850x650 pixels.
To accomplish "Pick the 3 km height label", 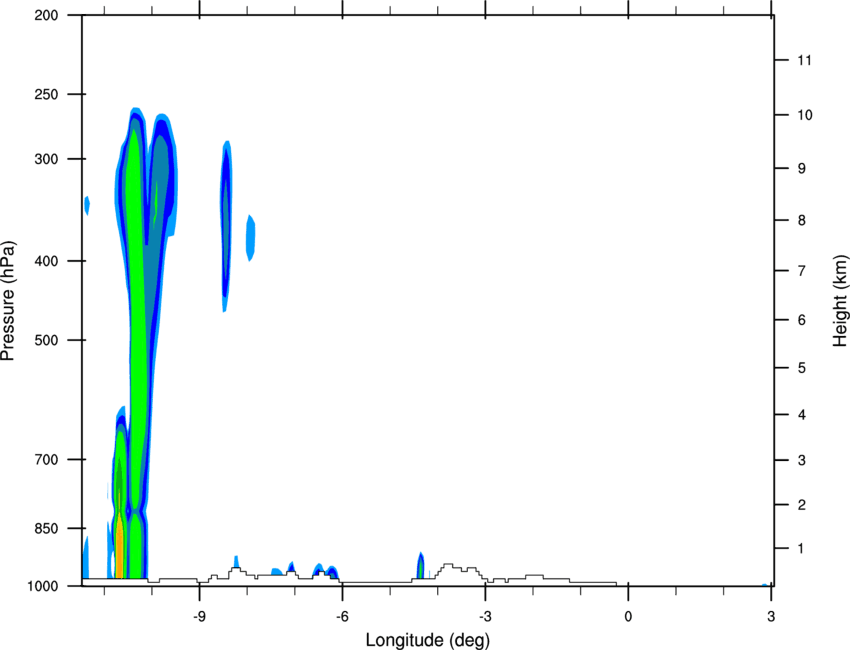I will click(801, 460).
